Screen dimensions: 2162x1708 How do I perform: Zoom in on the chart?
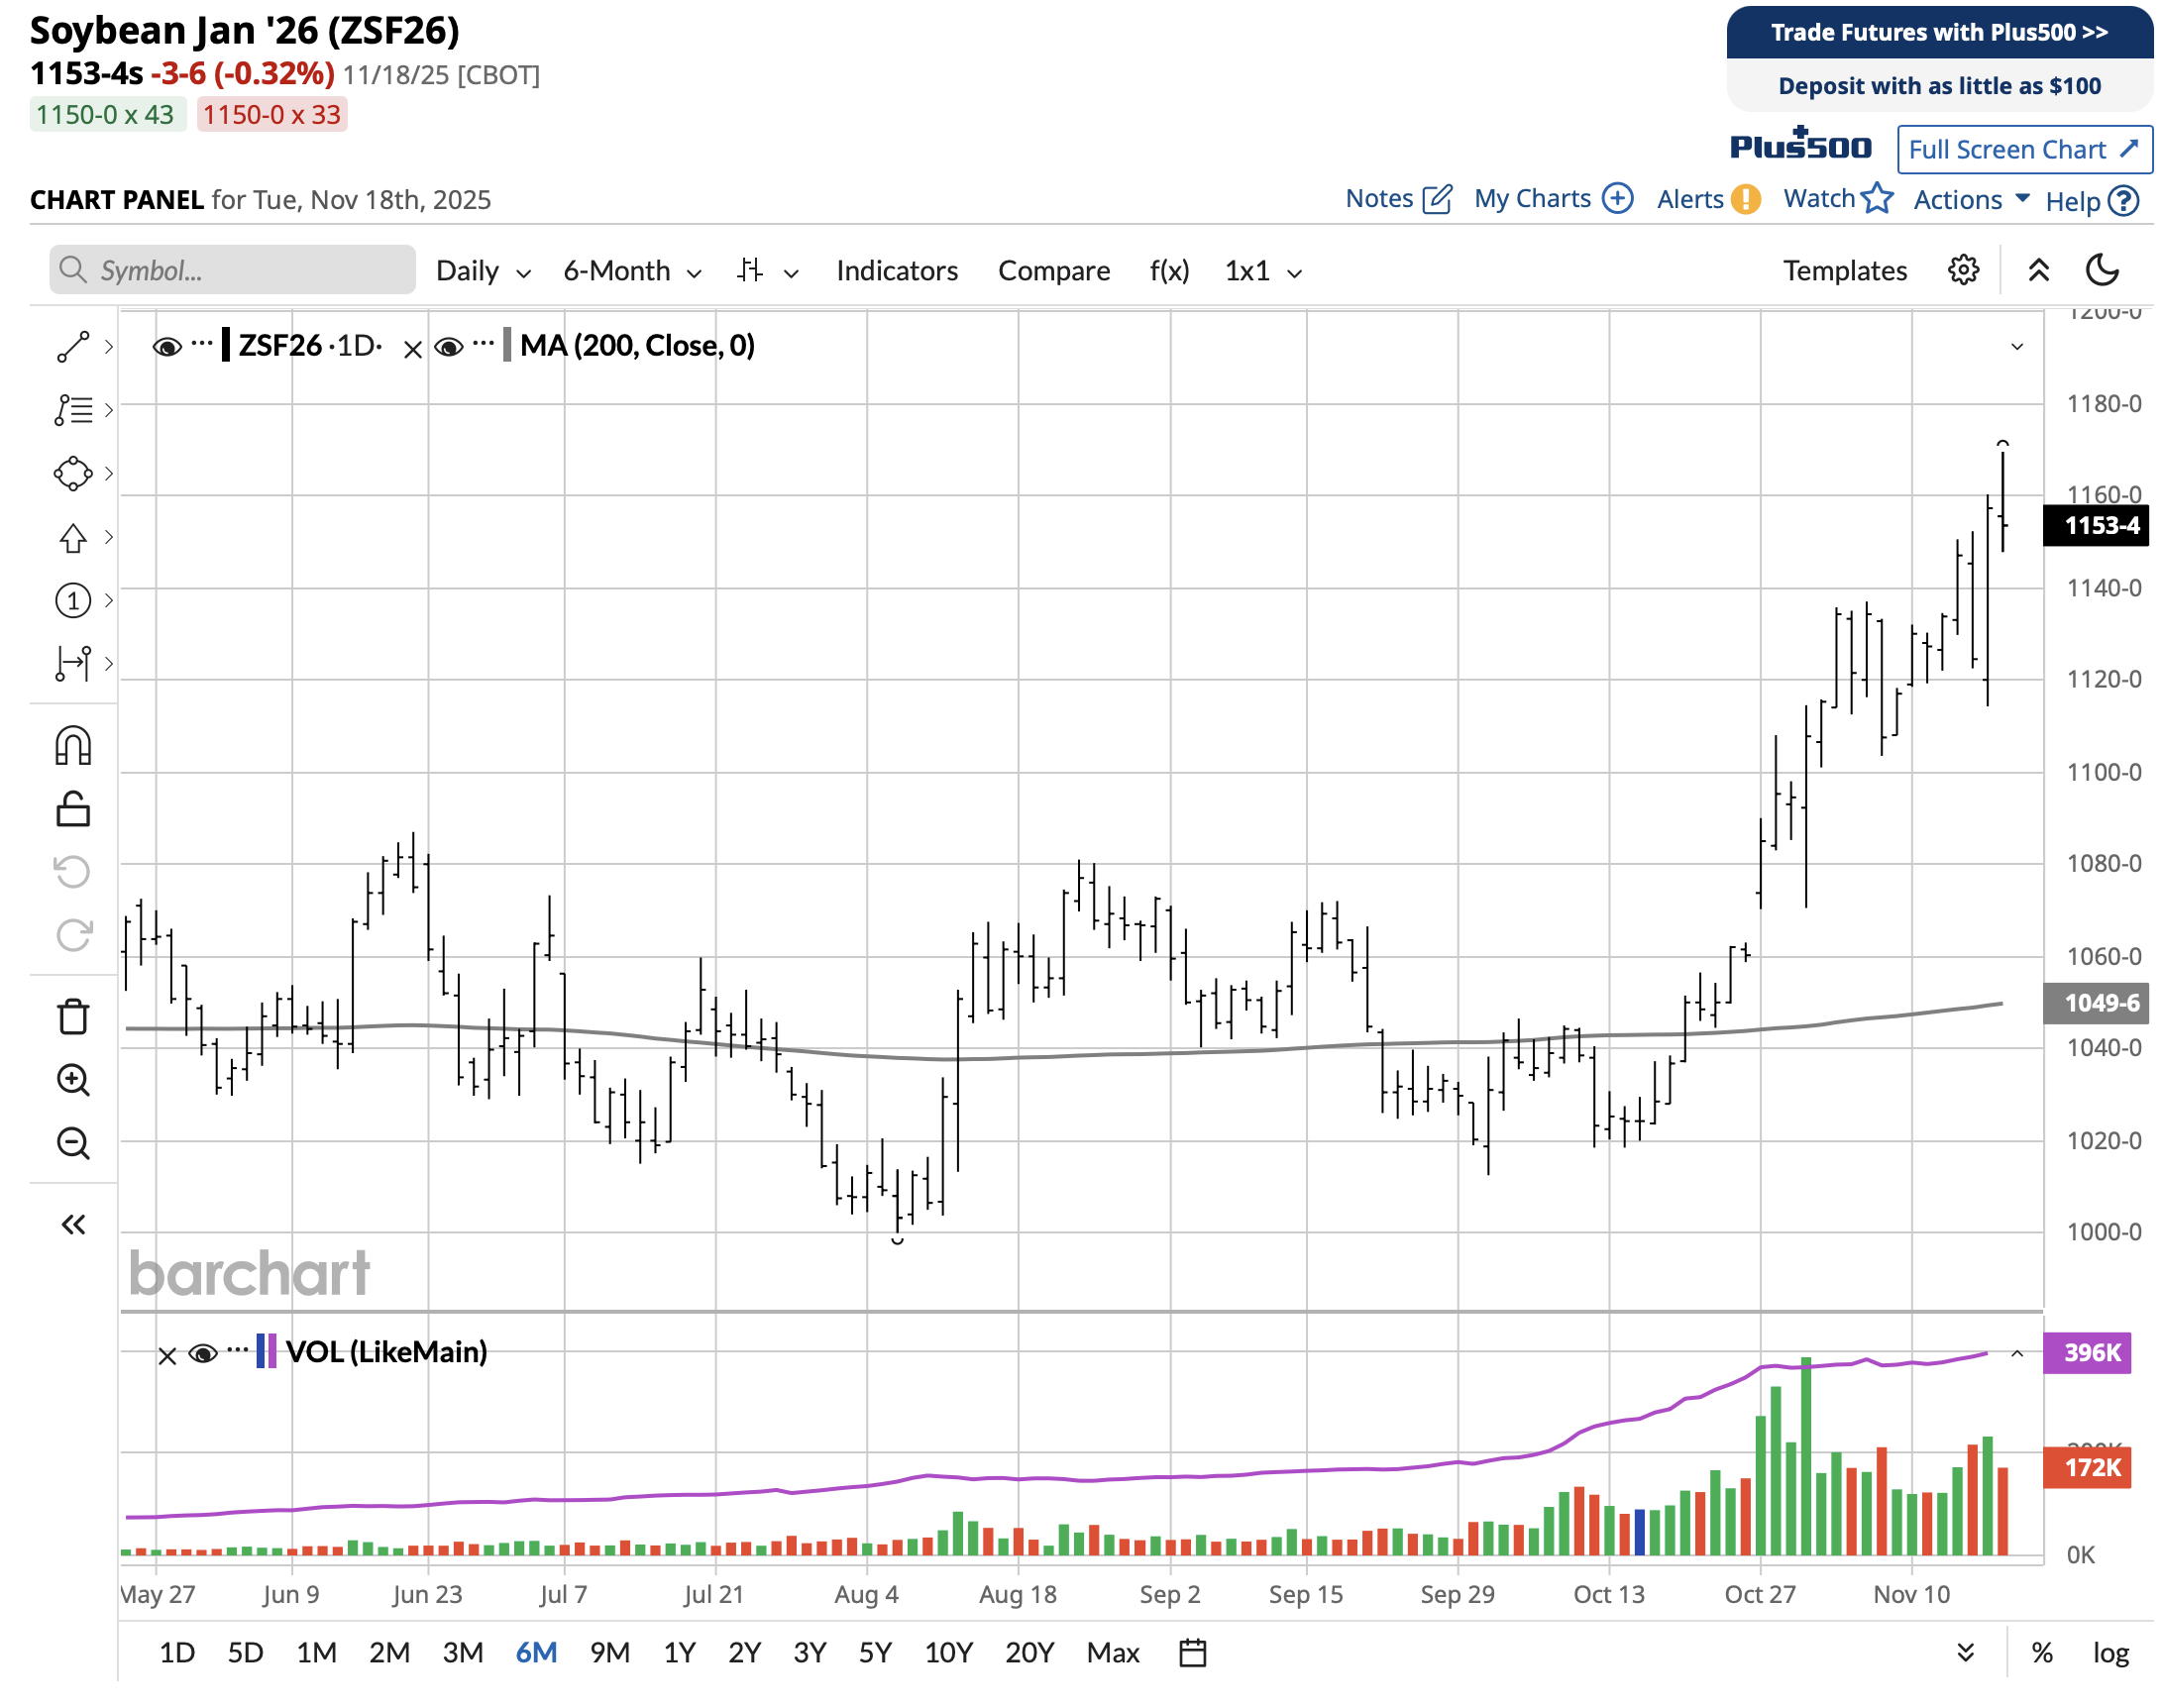tap(73, 1080)
